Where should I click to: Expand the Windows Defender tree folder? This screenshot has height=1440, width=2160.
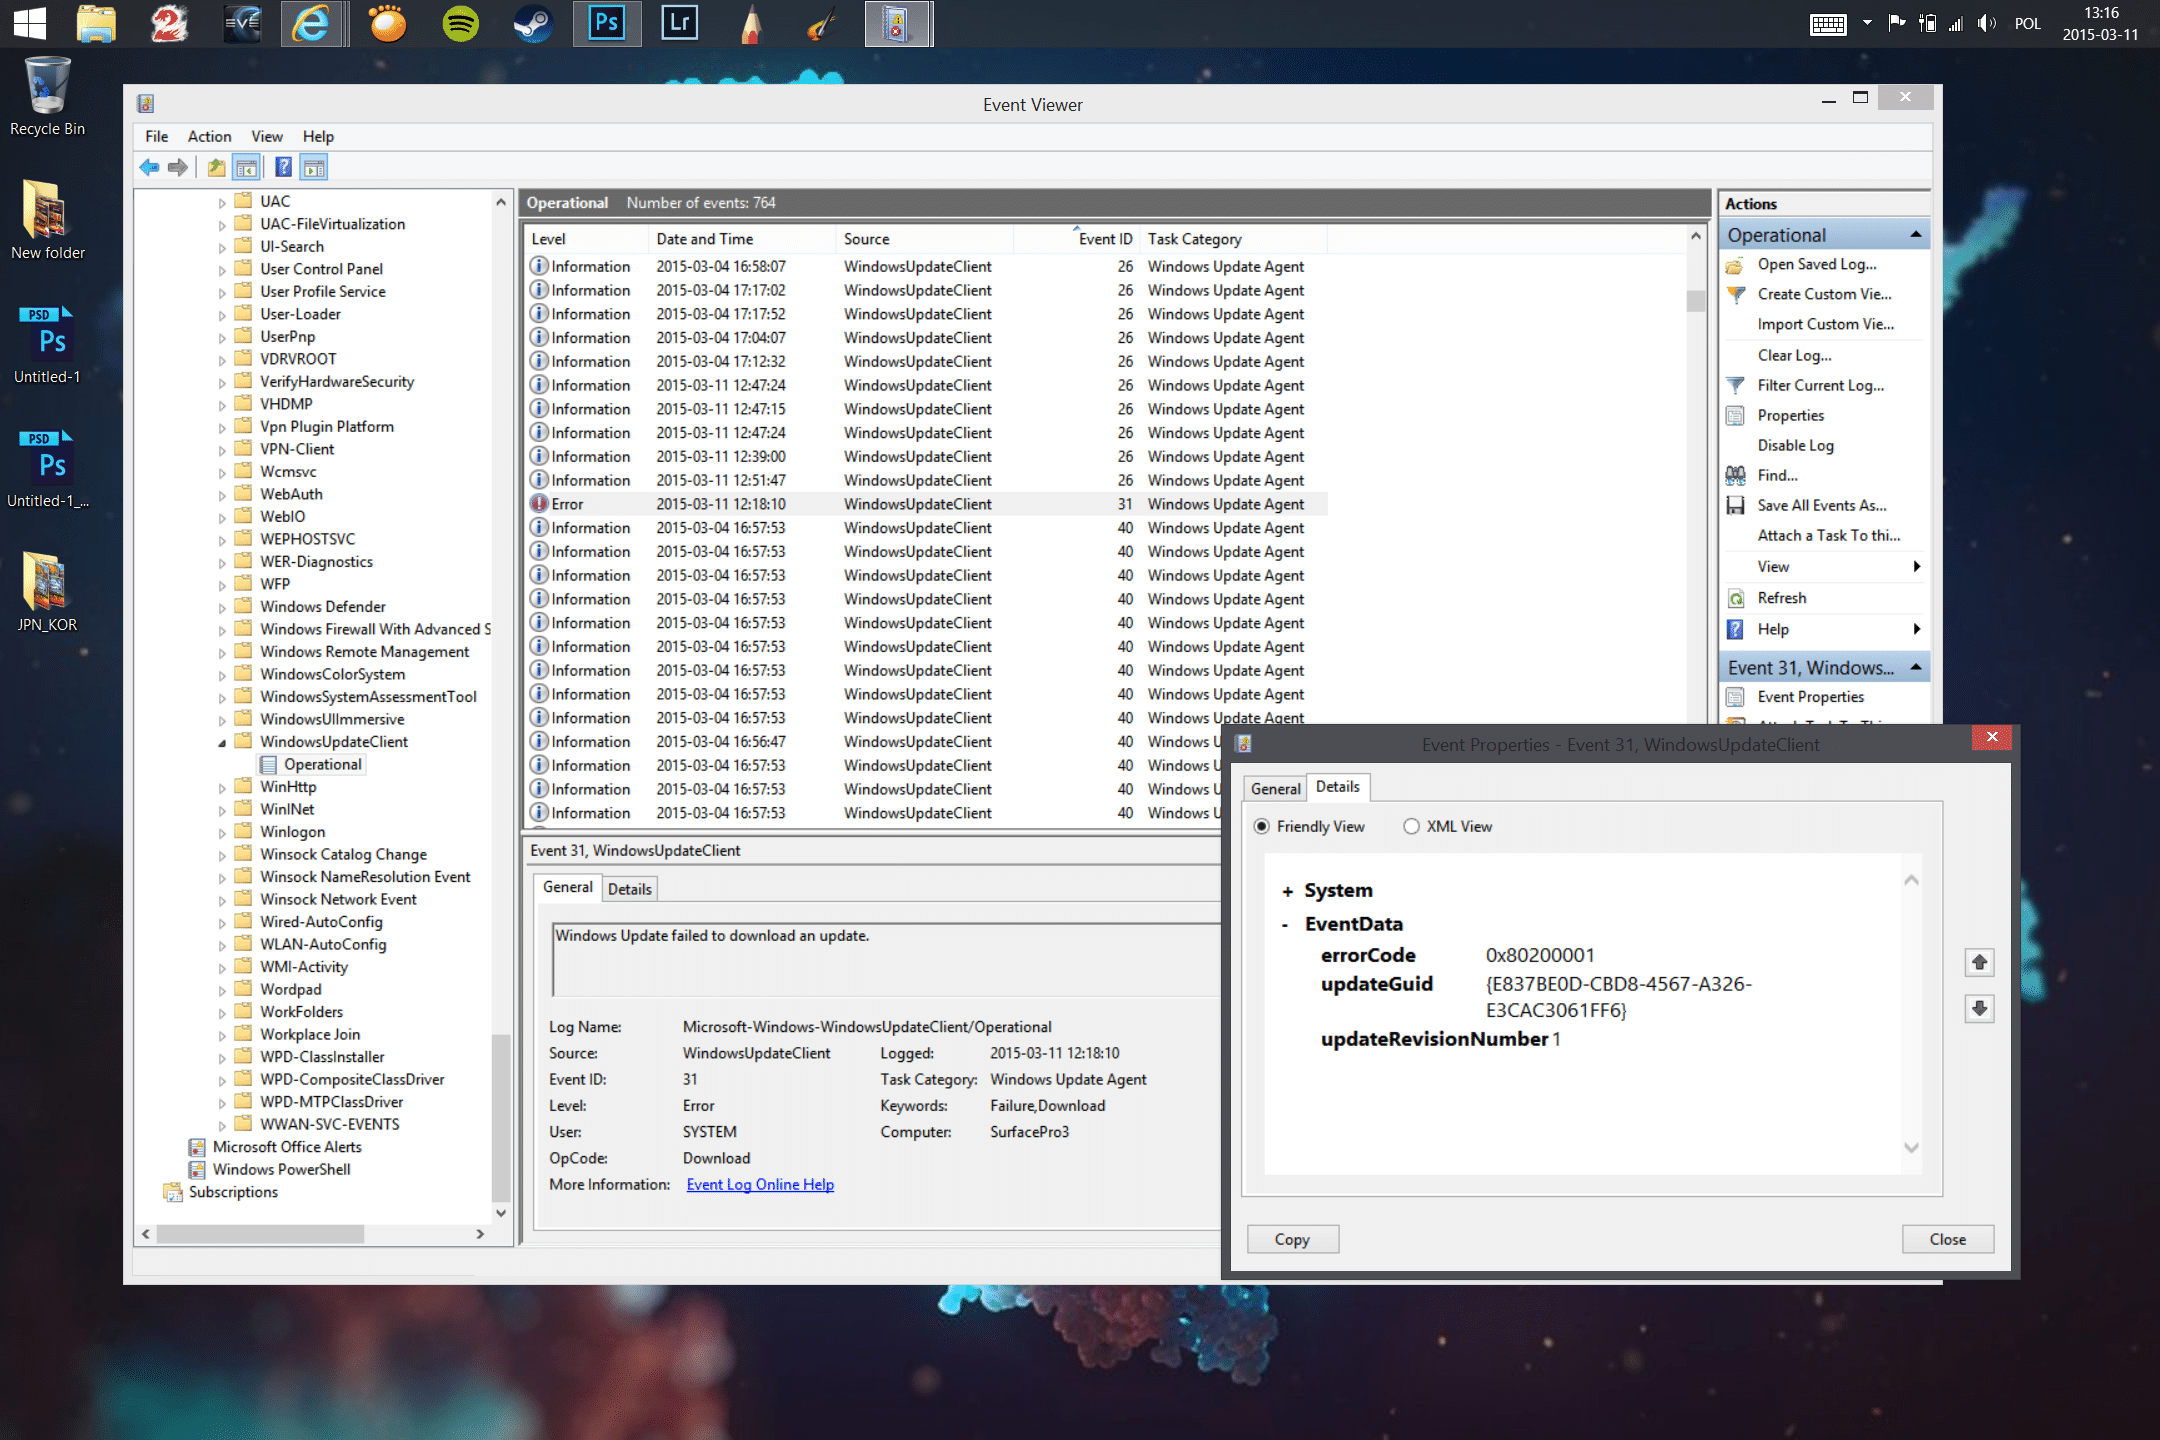click(221, 607)
